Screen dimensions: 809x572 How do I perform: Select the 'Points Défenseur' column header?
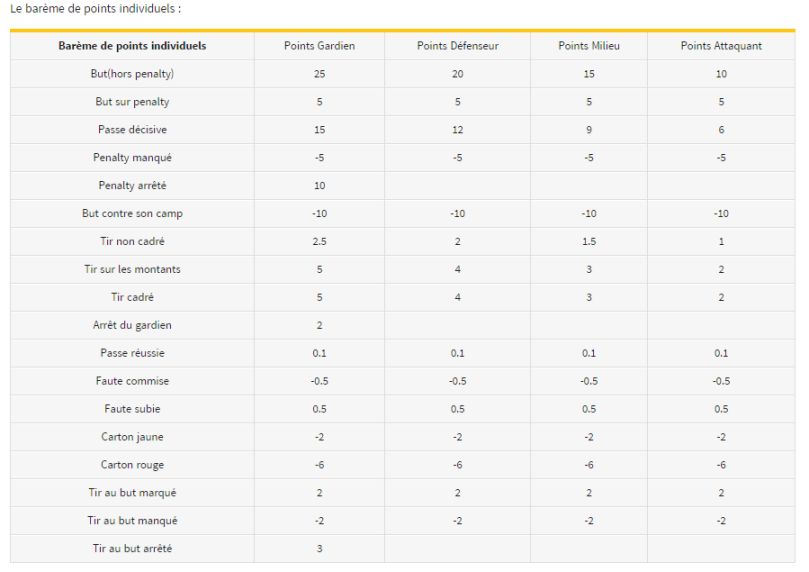[x=458, y=46]
